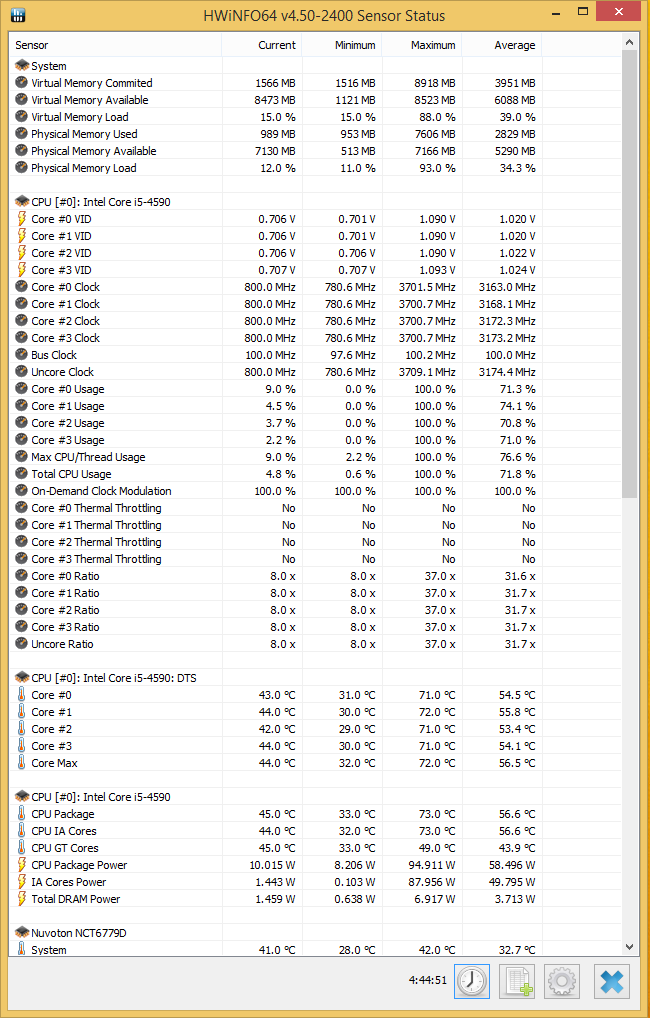Click the Core #0 VID lightning icon
650x1018 pixels.
tap(21, 219)
